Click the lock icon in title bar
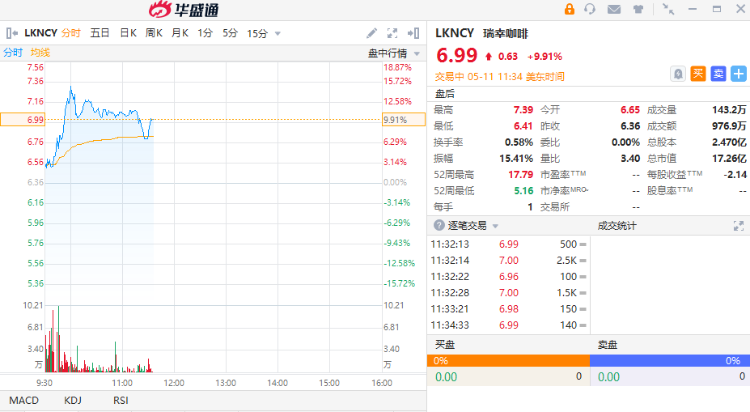Screen dimensions: 750x412 (x=569, y=10)
